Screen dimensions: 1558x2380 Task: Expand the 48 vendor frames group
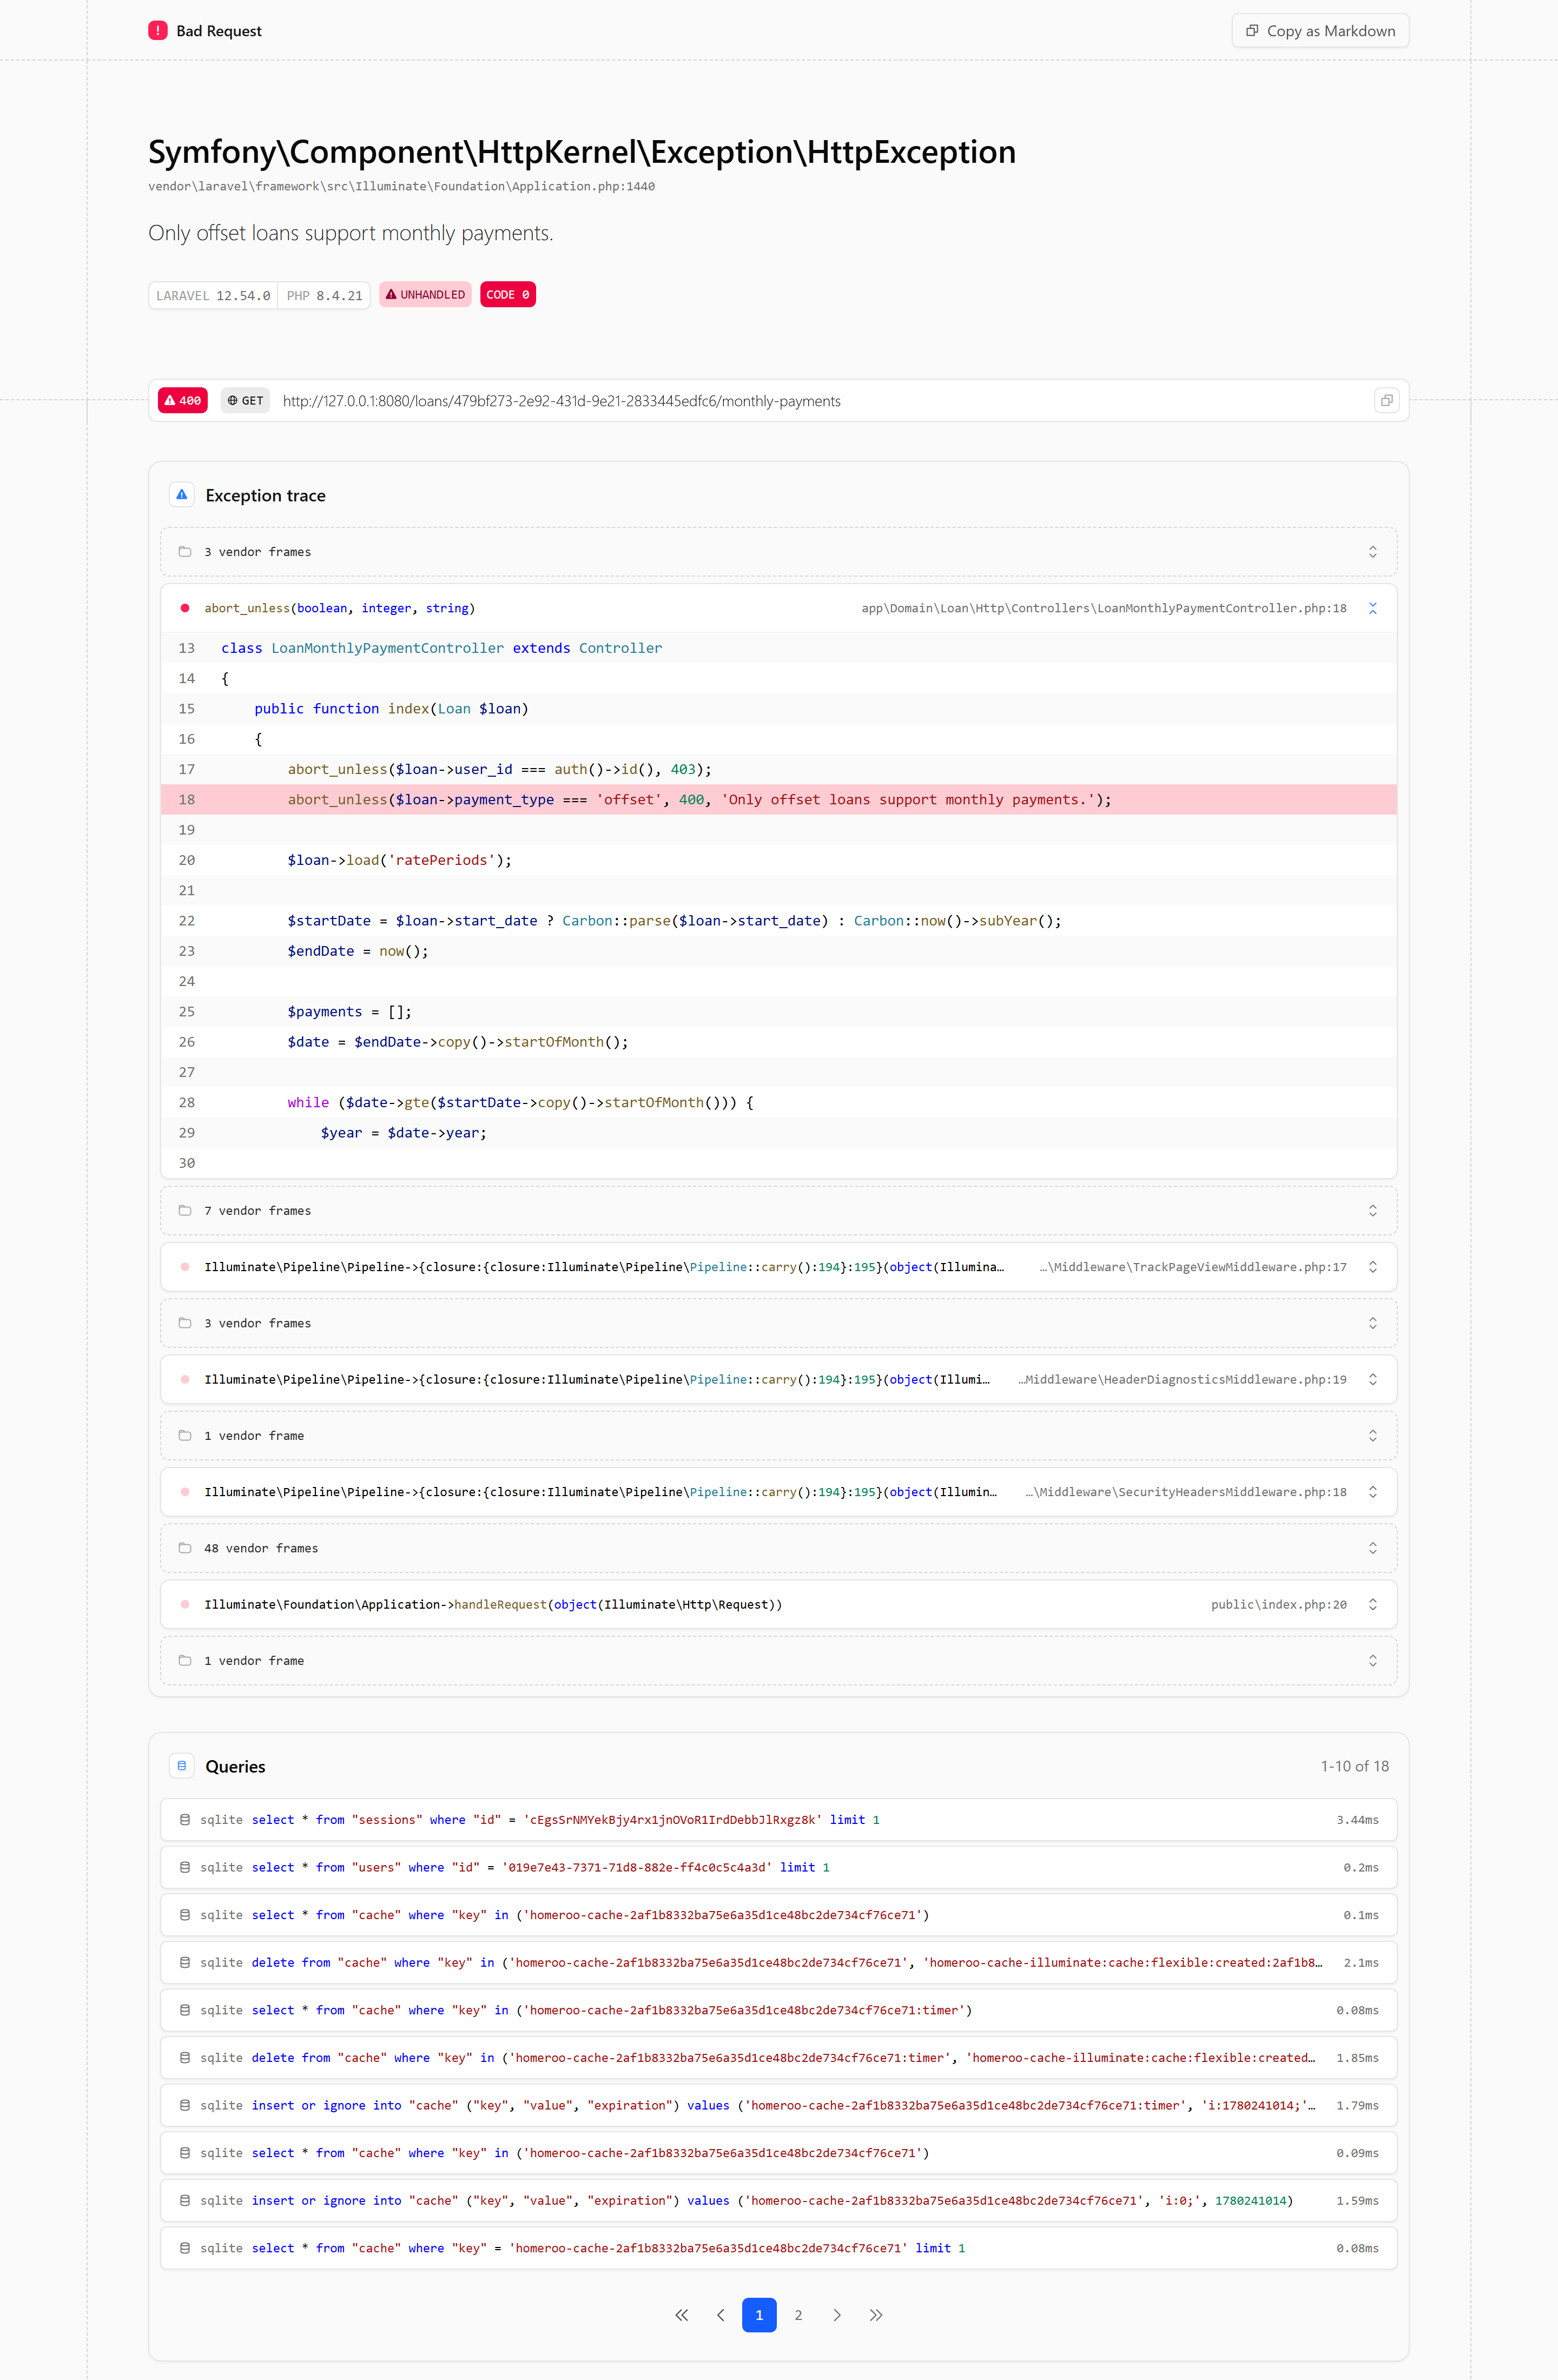[x=779, y=1548]
